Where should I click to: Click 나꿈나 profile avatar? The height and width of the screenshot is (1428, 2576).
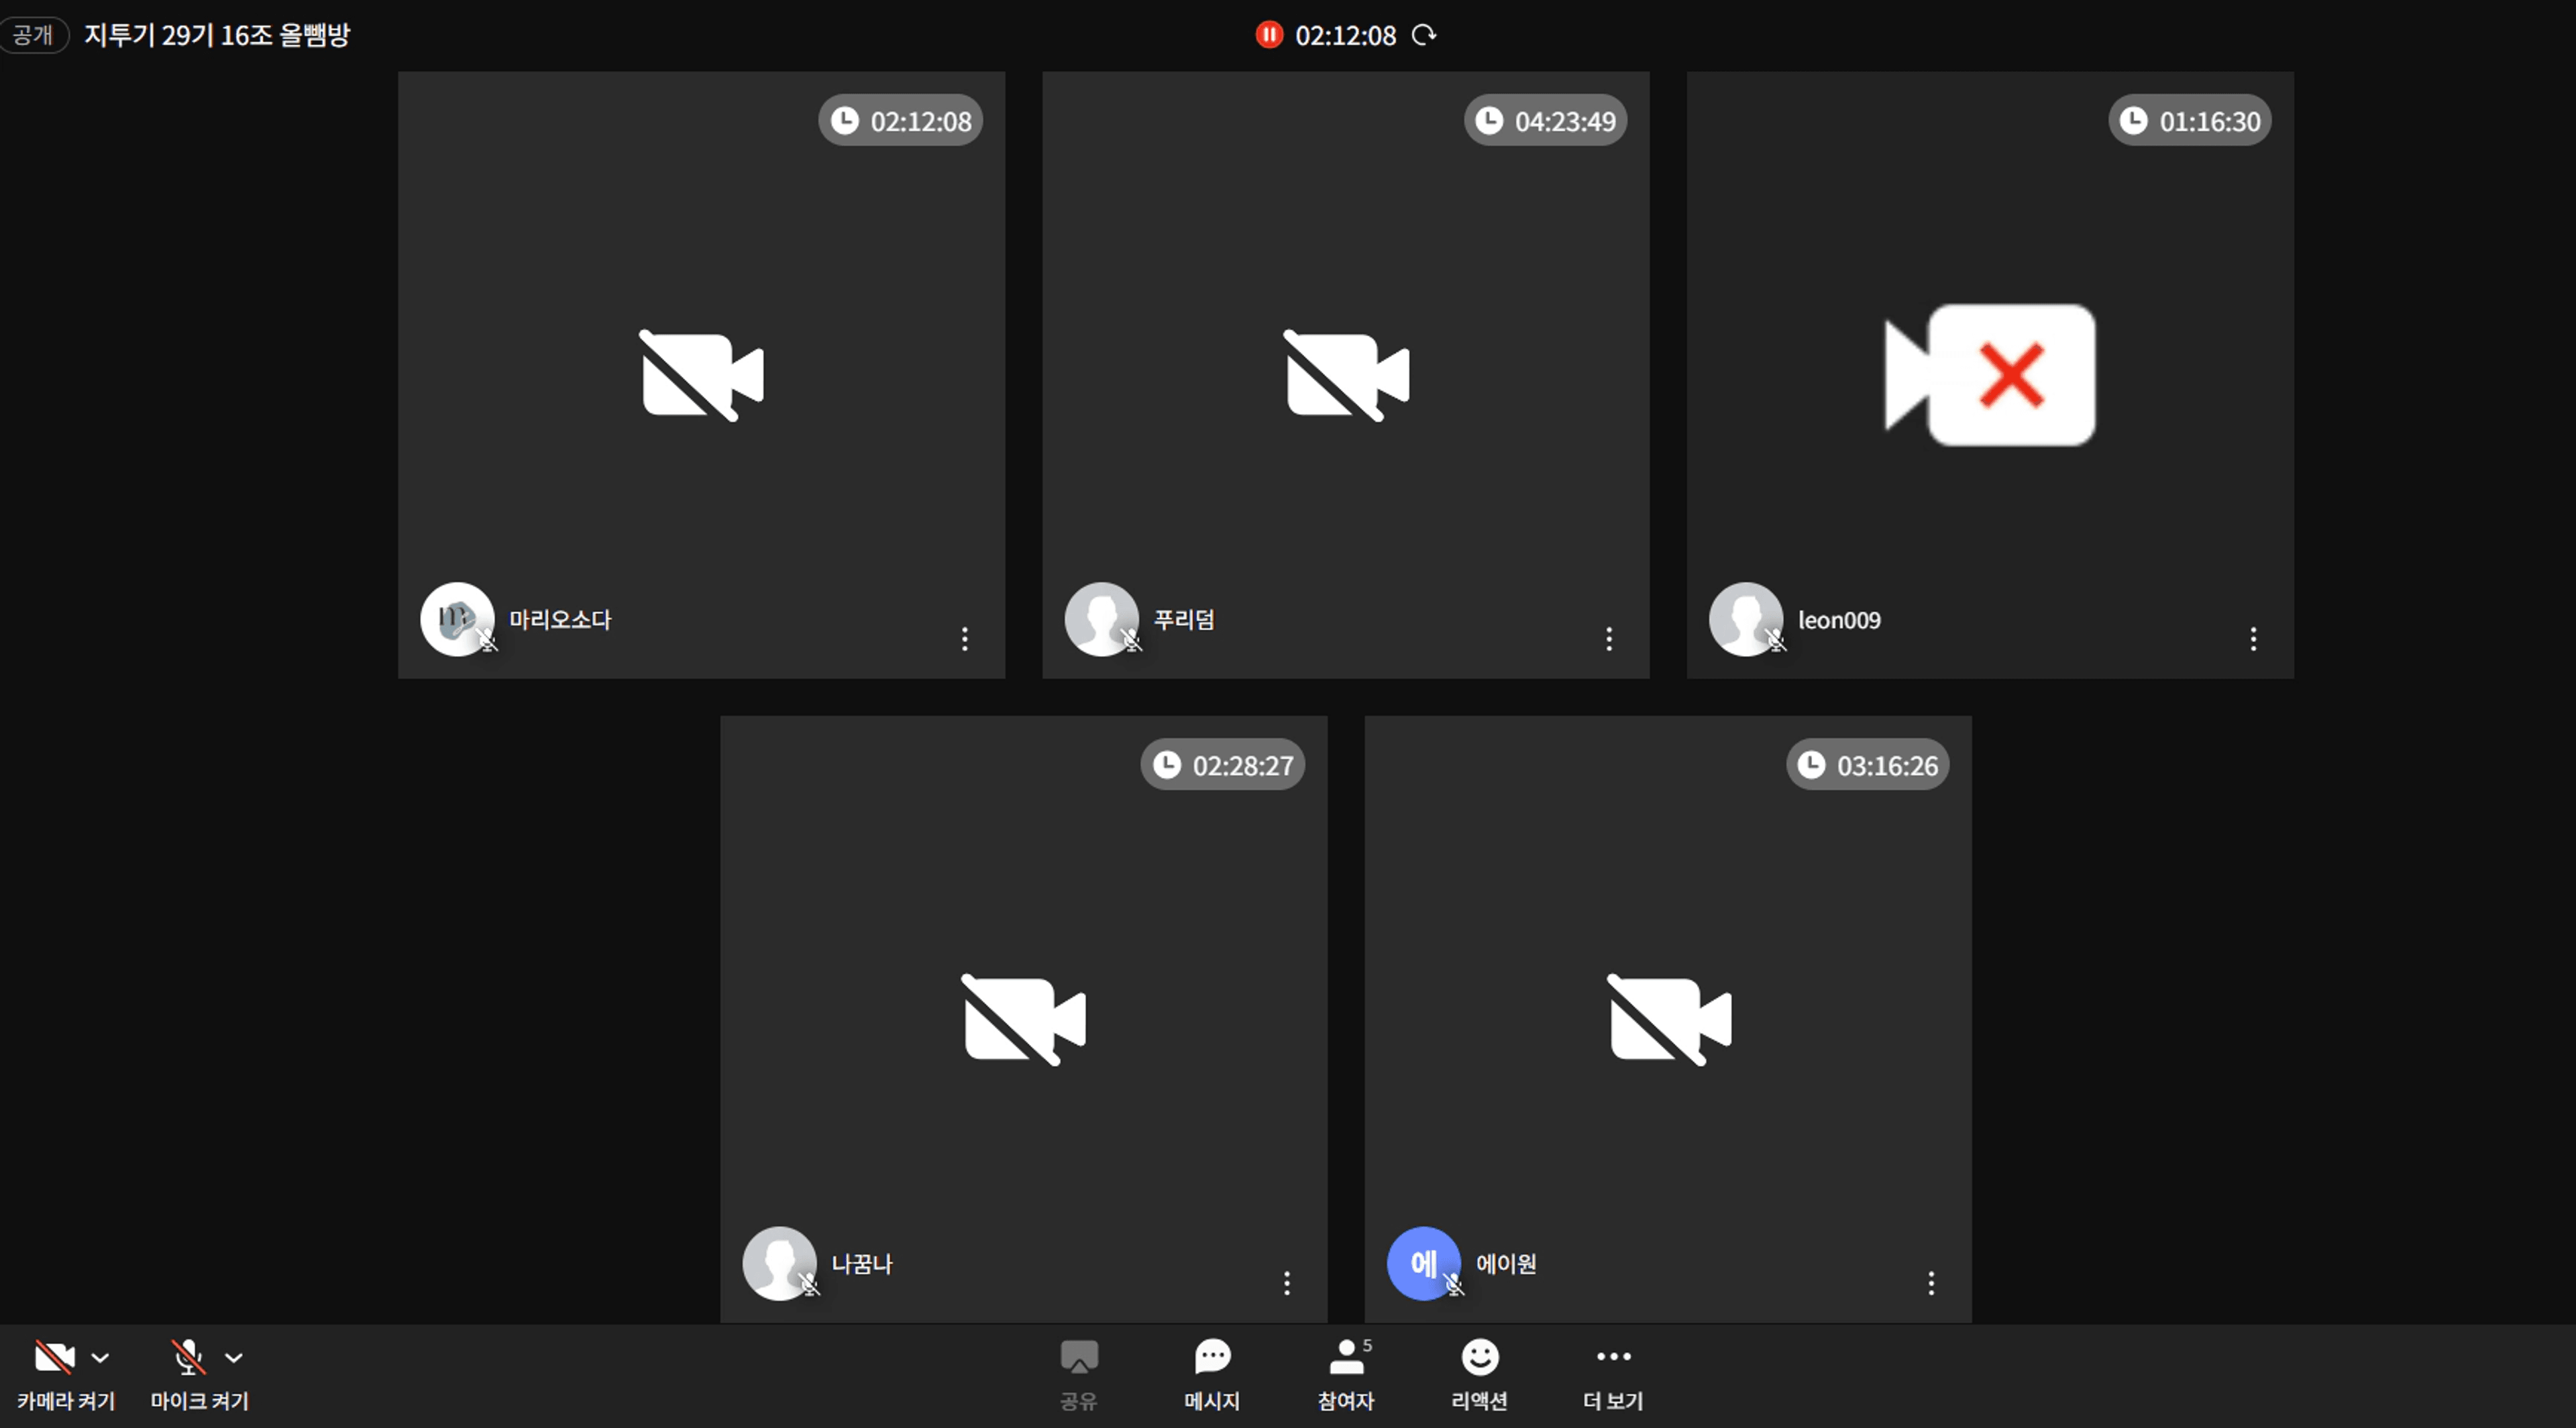tap(779, 1263)
